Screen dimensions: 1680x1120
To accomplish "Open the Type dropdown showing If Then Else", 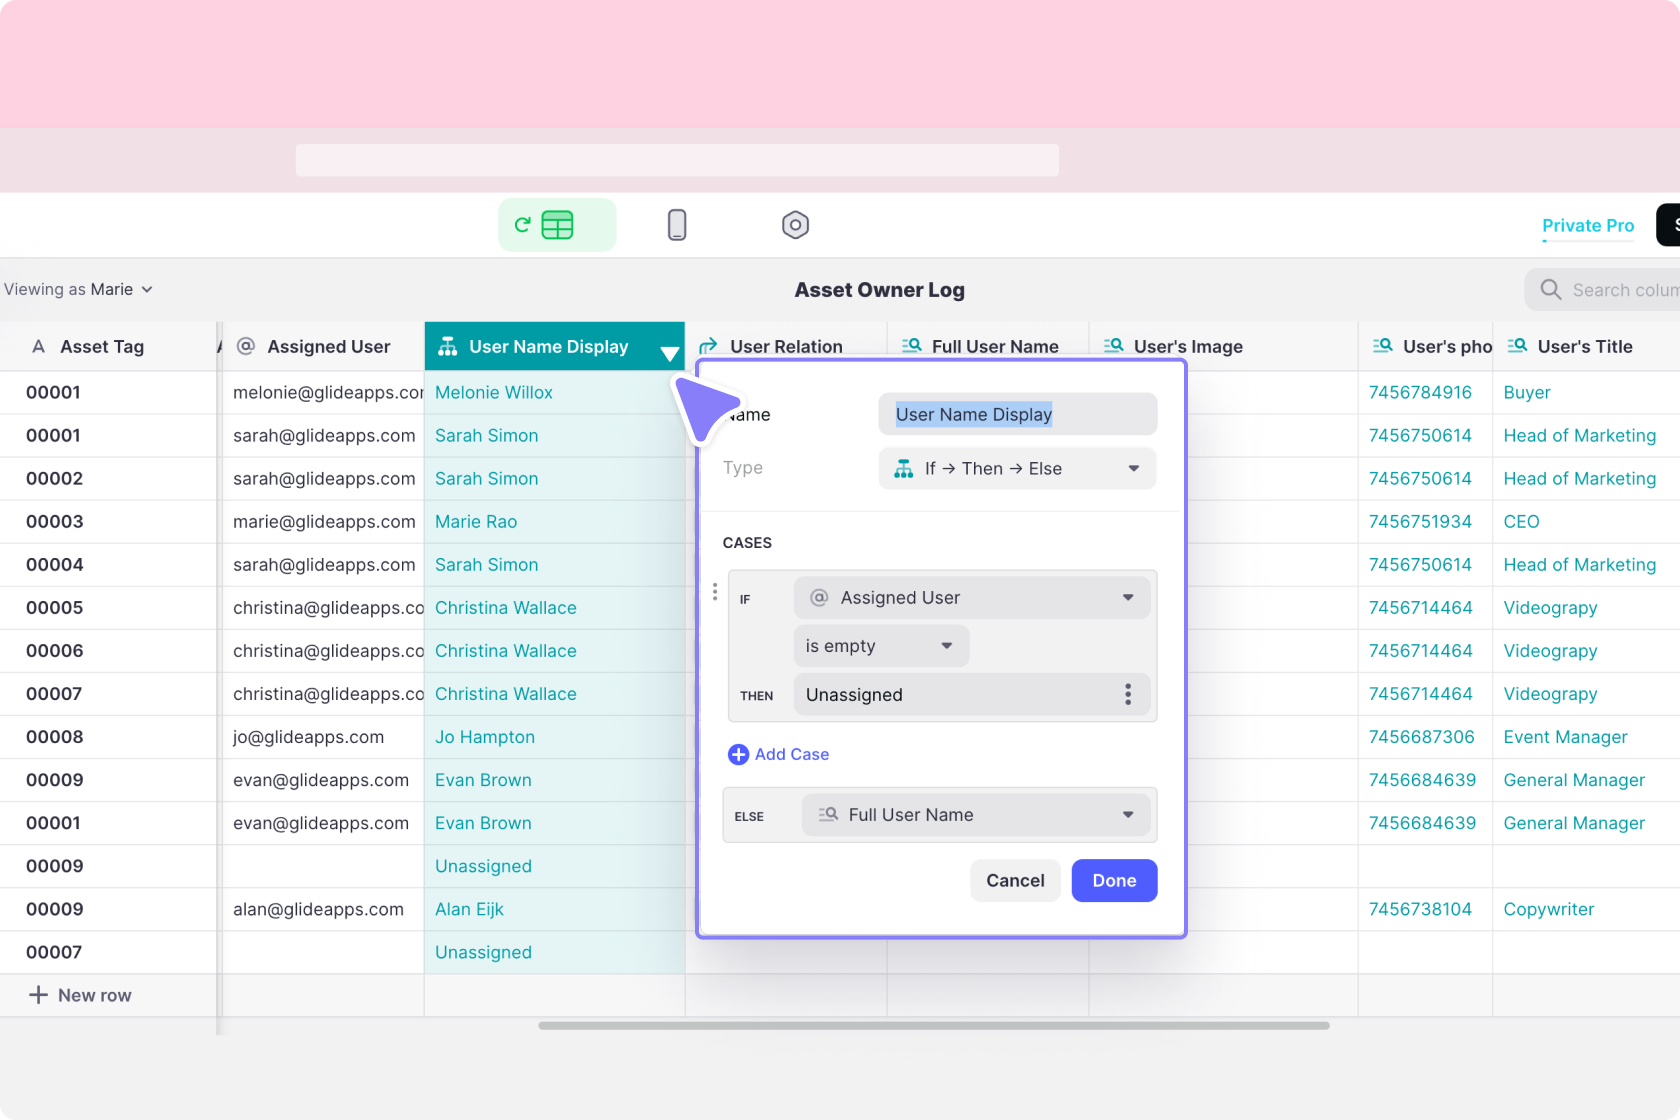I will click(x=1016, y=468).
